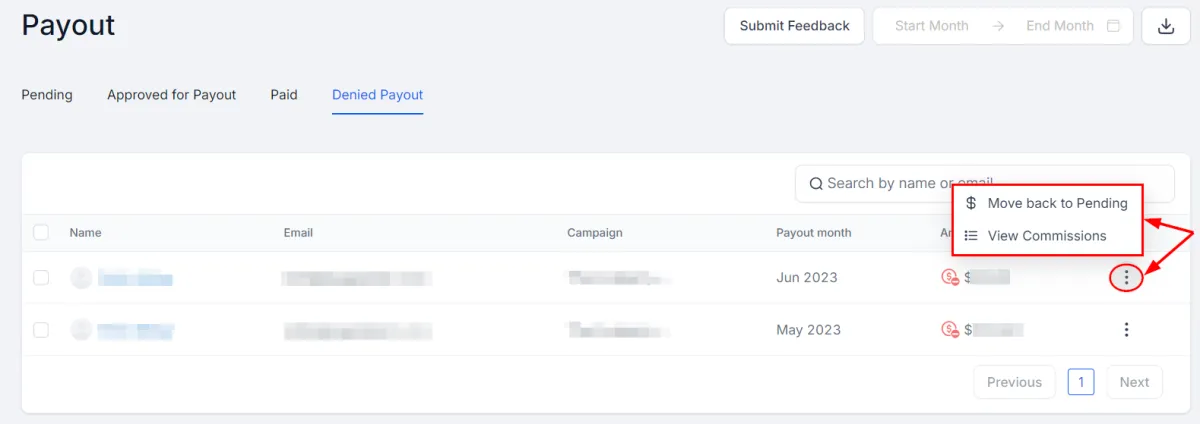1200x424 pixels.
Task: Open the calendar icon in date range
Action: 1113,26
